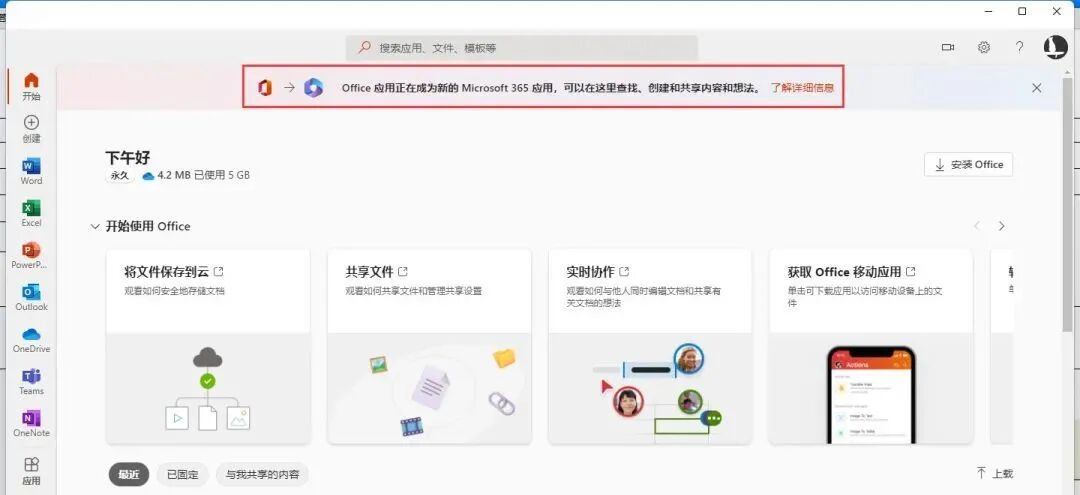Click the old Office logo in banner

(x=265, y=87)
